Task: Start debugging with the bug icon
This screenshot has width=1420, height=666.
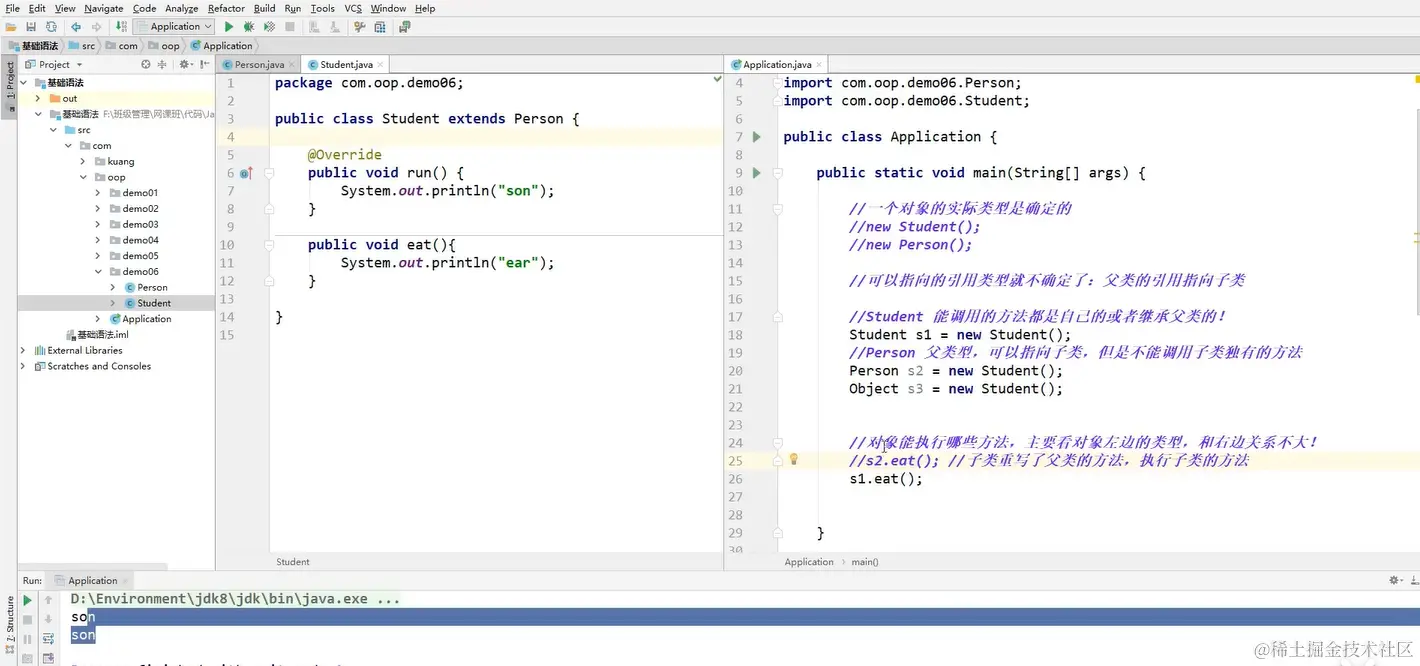Action: coord(249,27)
